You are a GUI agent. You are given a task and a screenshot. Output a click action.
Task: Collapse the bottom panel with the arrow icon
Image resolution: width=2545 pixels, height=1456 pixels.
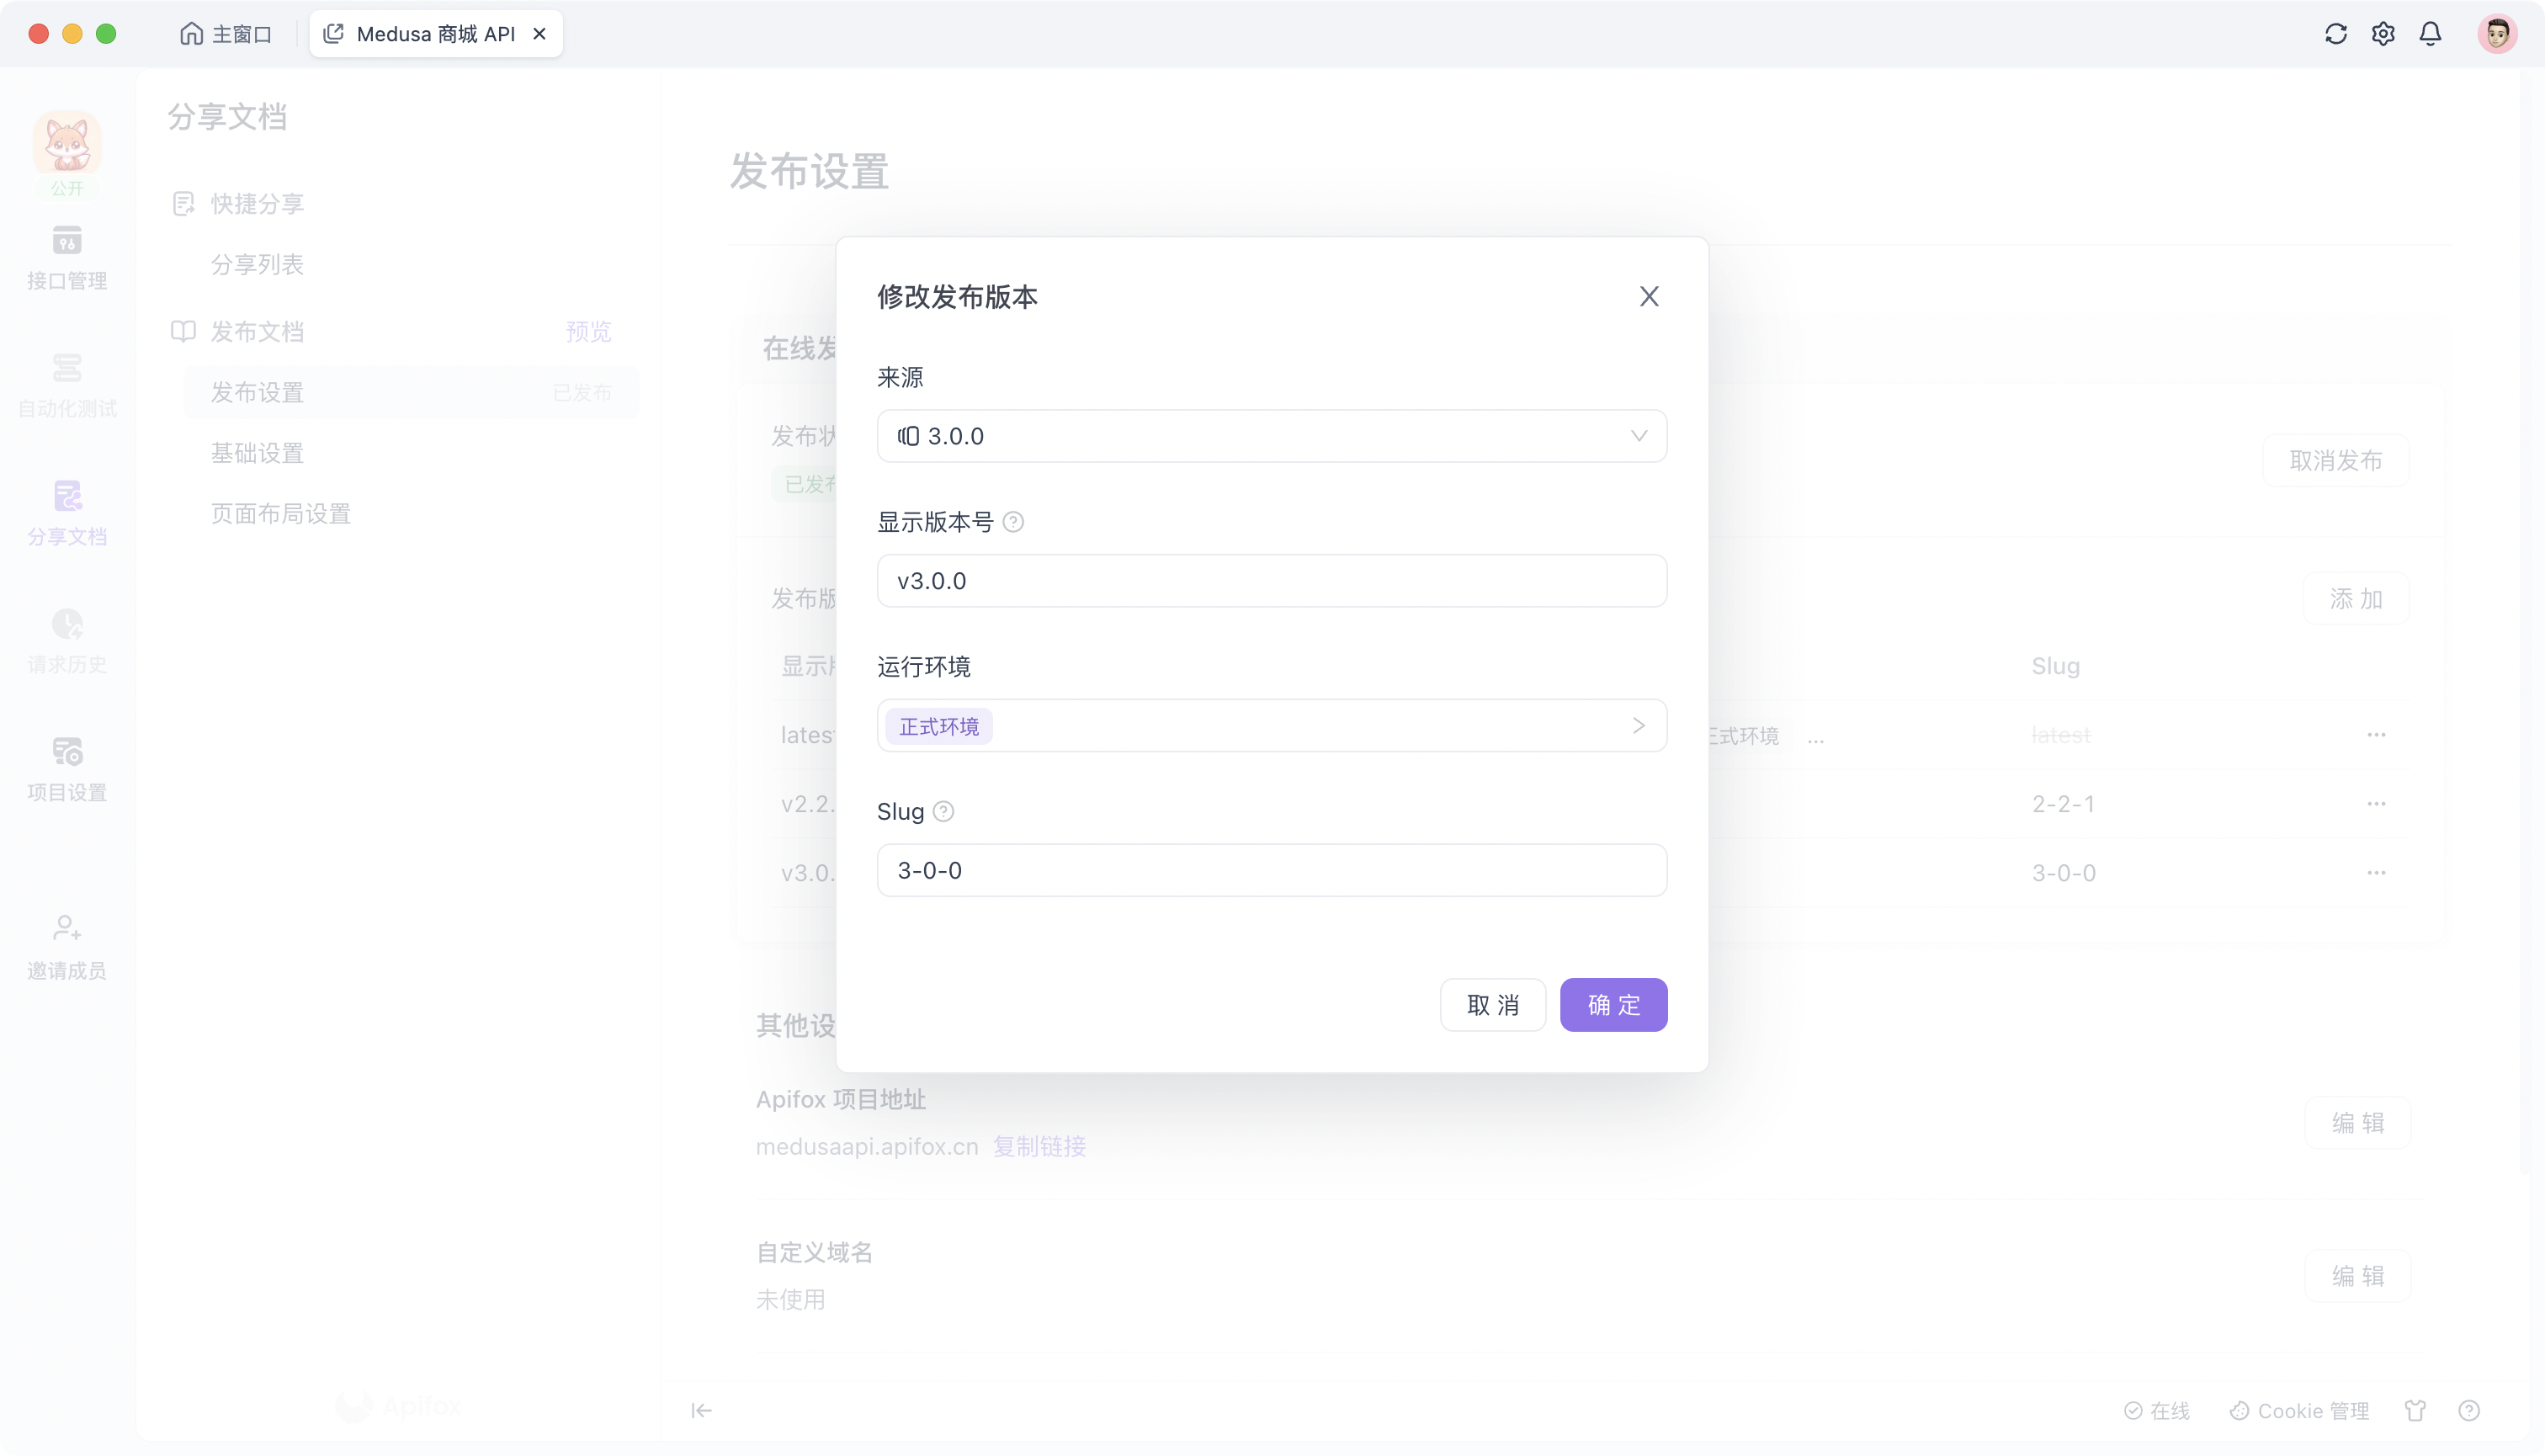point(702,1410)
